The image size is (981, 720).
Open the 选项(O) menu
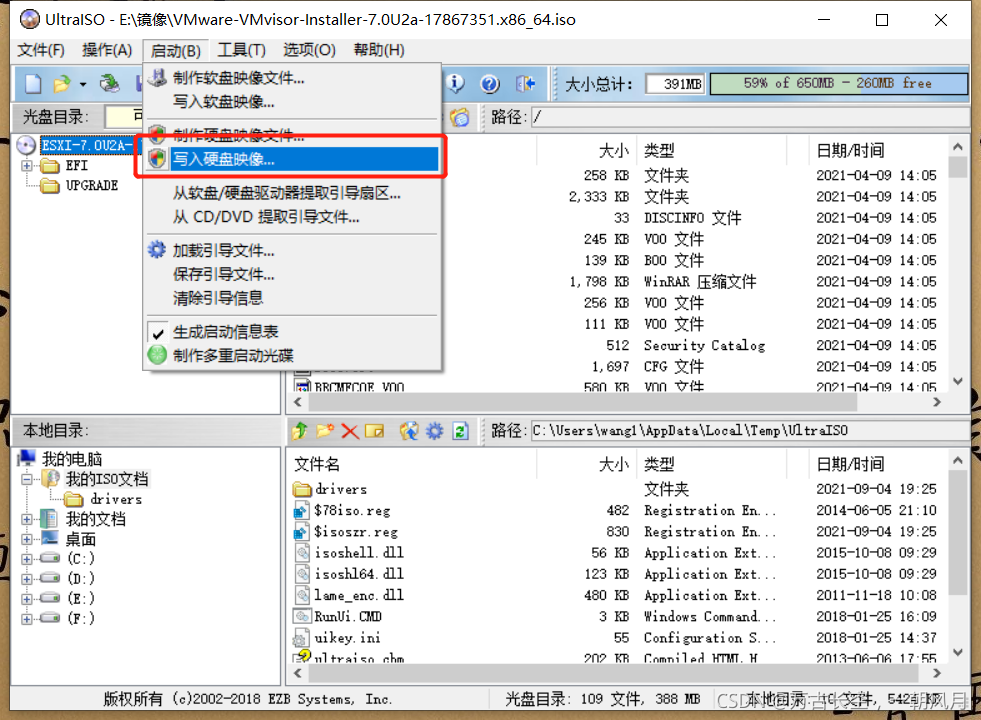pos(309,50)
